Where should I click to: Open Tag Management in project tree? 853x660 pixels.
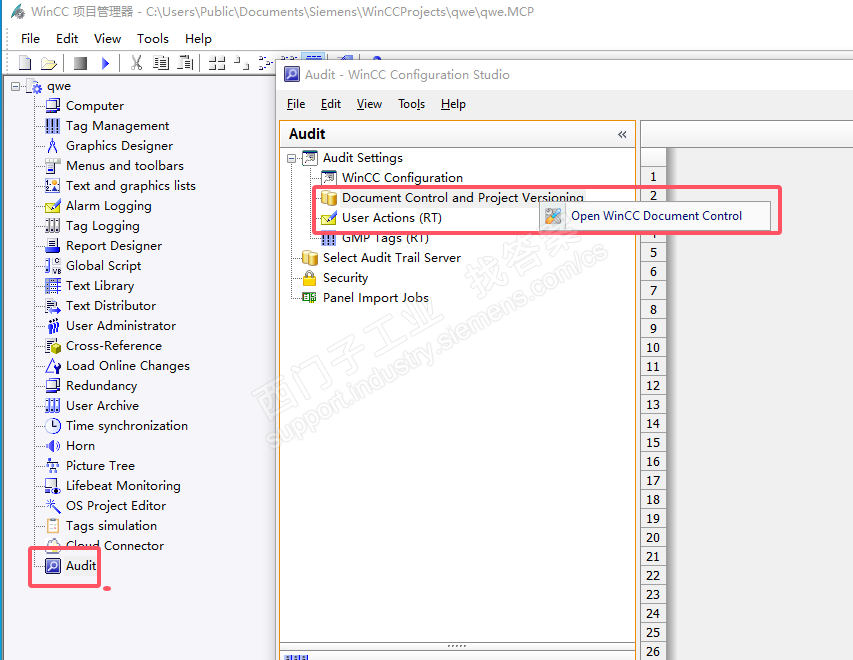pos(118,126)
